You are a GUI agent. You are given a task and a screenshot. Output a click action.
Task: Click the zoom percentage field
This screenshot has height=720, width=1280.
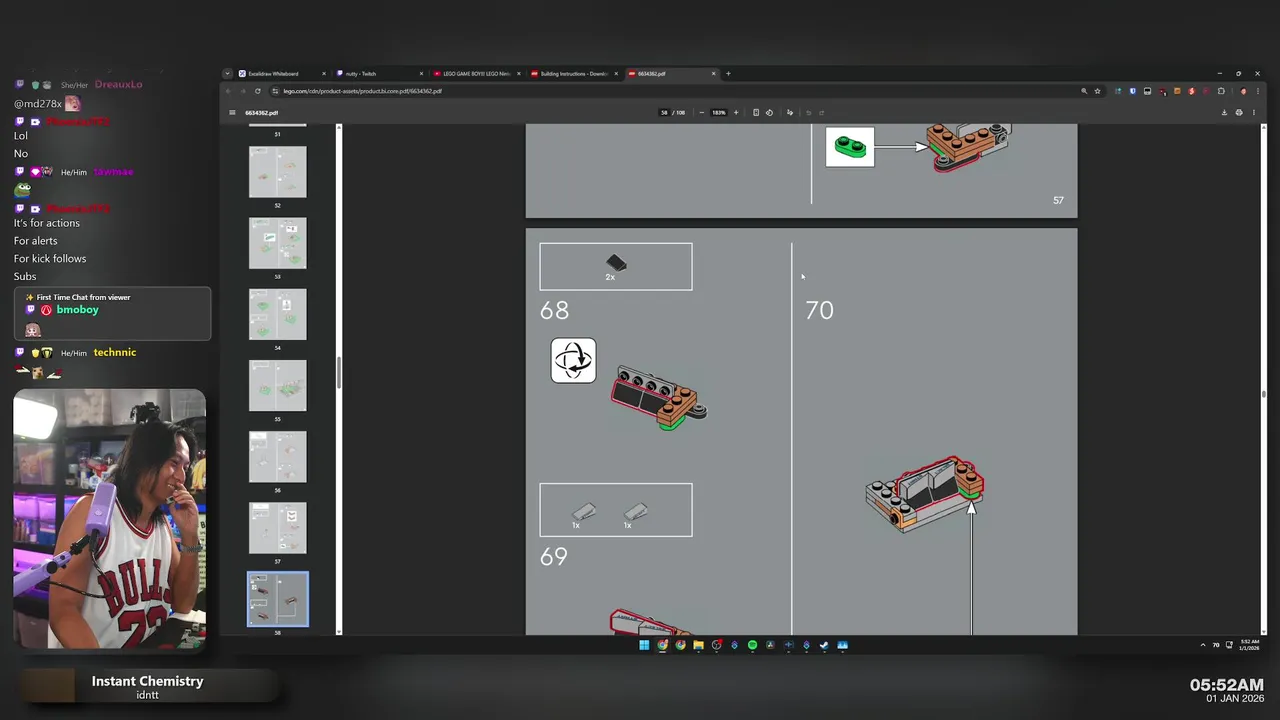tap(718, 113)
